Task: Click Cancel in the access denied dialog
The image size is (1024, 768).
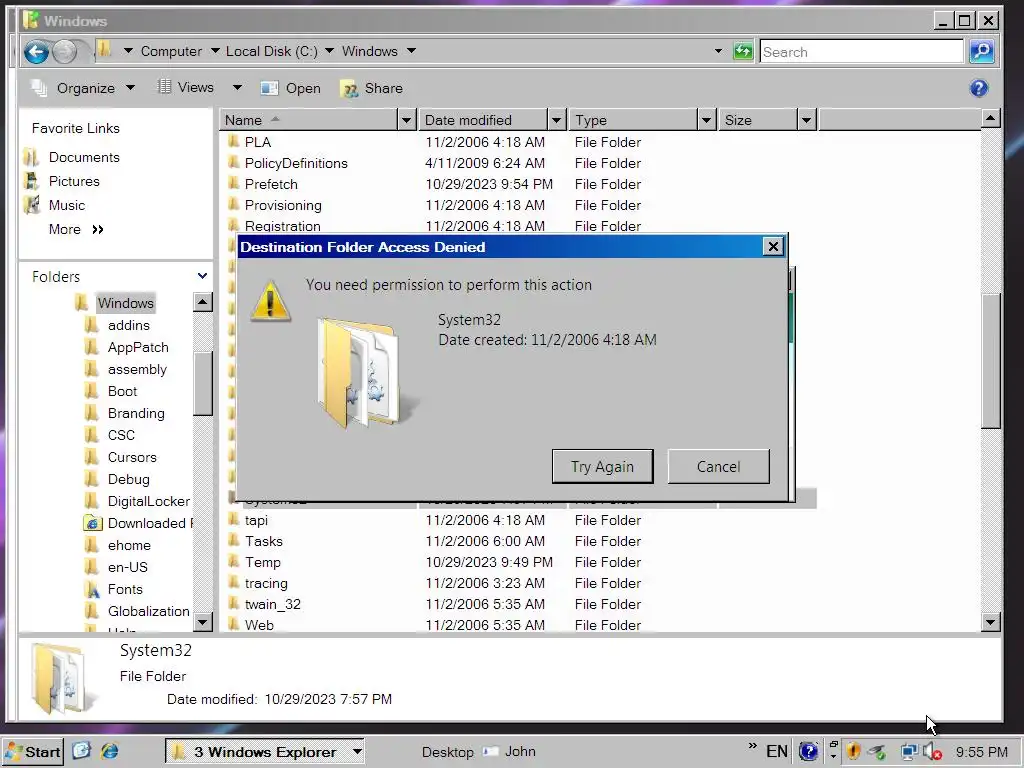Action: 718,466
